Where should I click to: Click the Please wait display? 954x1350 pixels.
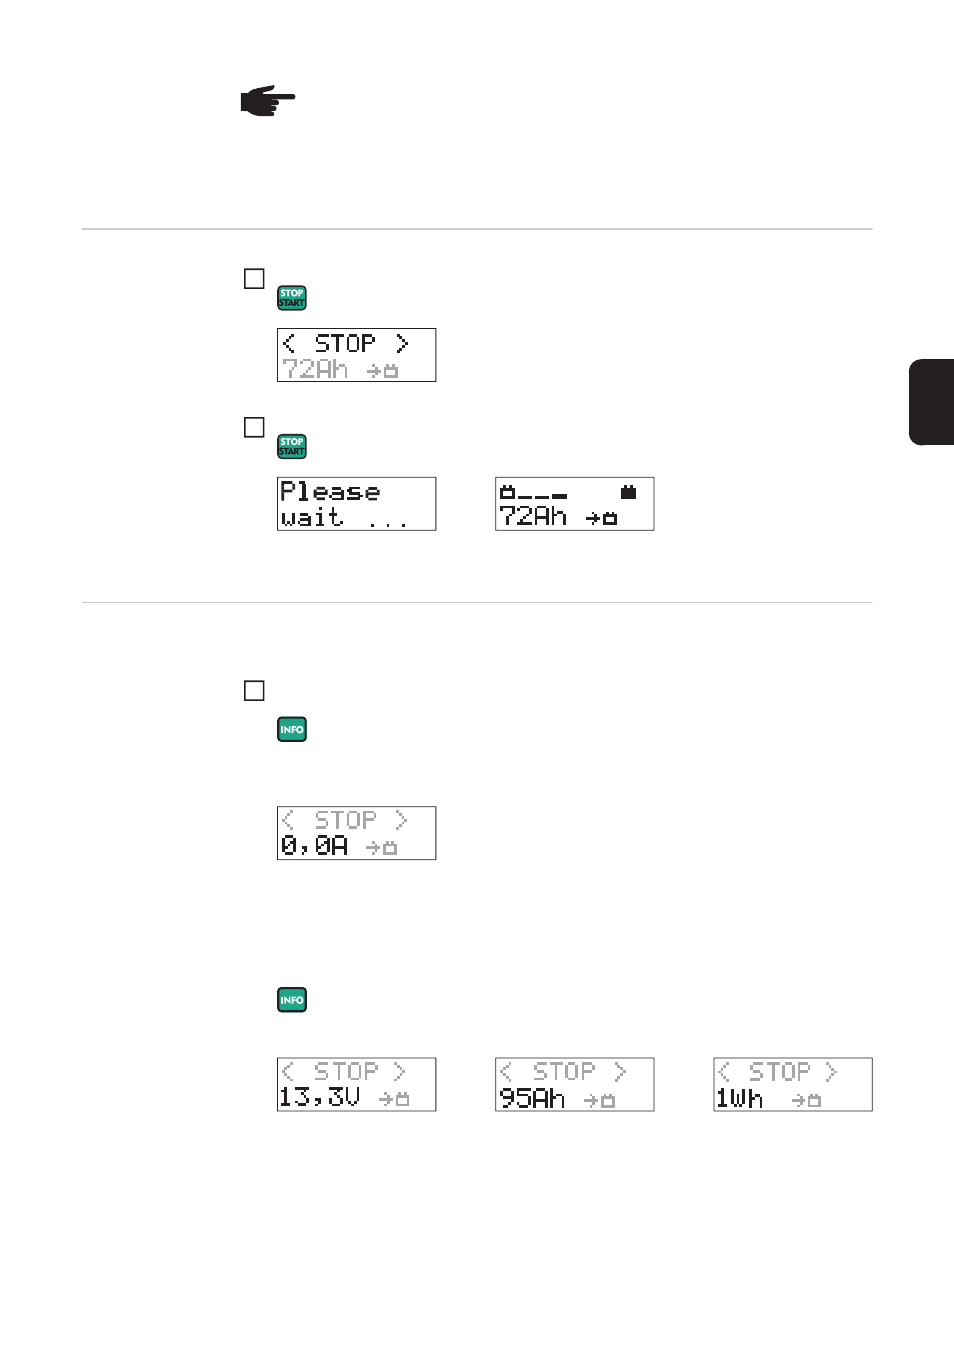pos(356,504)
